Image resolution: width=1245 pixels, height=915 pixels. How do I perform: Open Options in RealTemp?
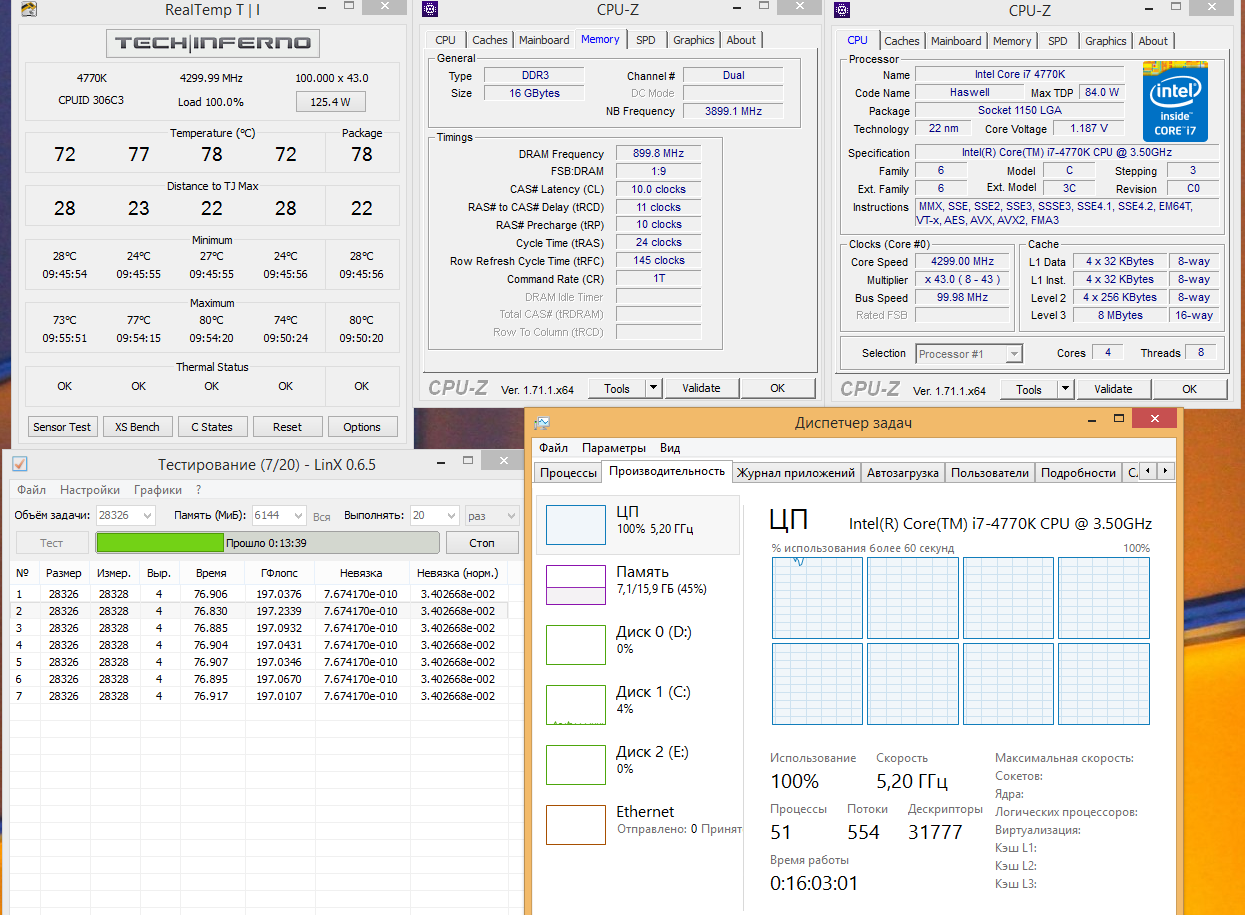click(362, 427)
